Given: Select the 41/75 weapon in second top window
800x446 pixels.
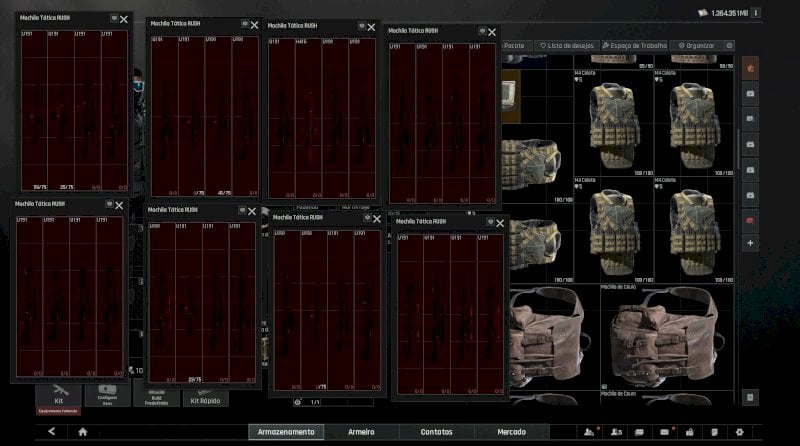Looking at the screenshot, I should tap(218, 116).
